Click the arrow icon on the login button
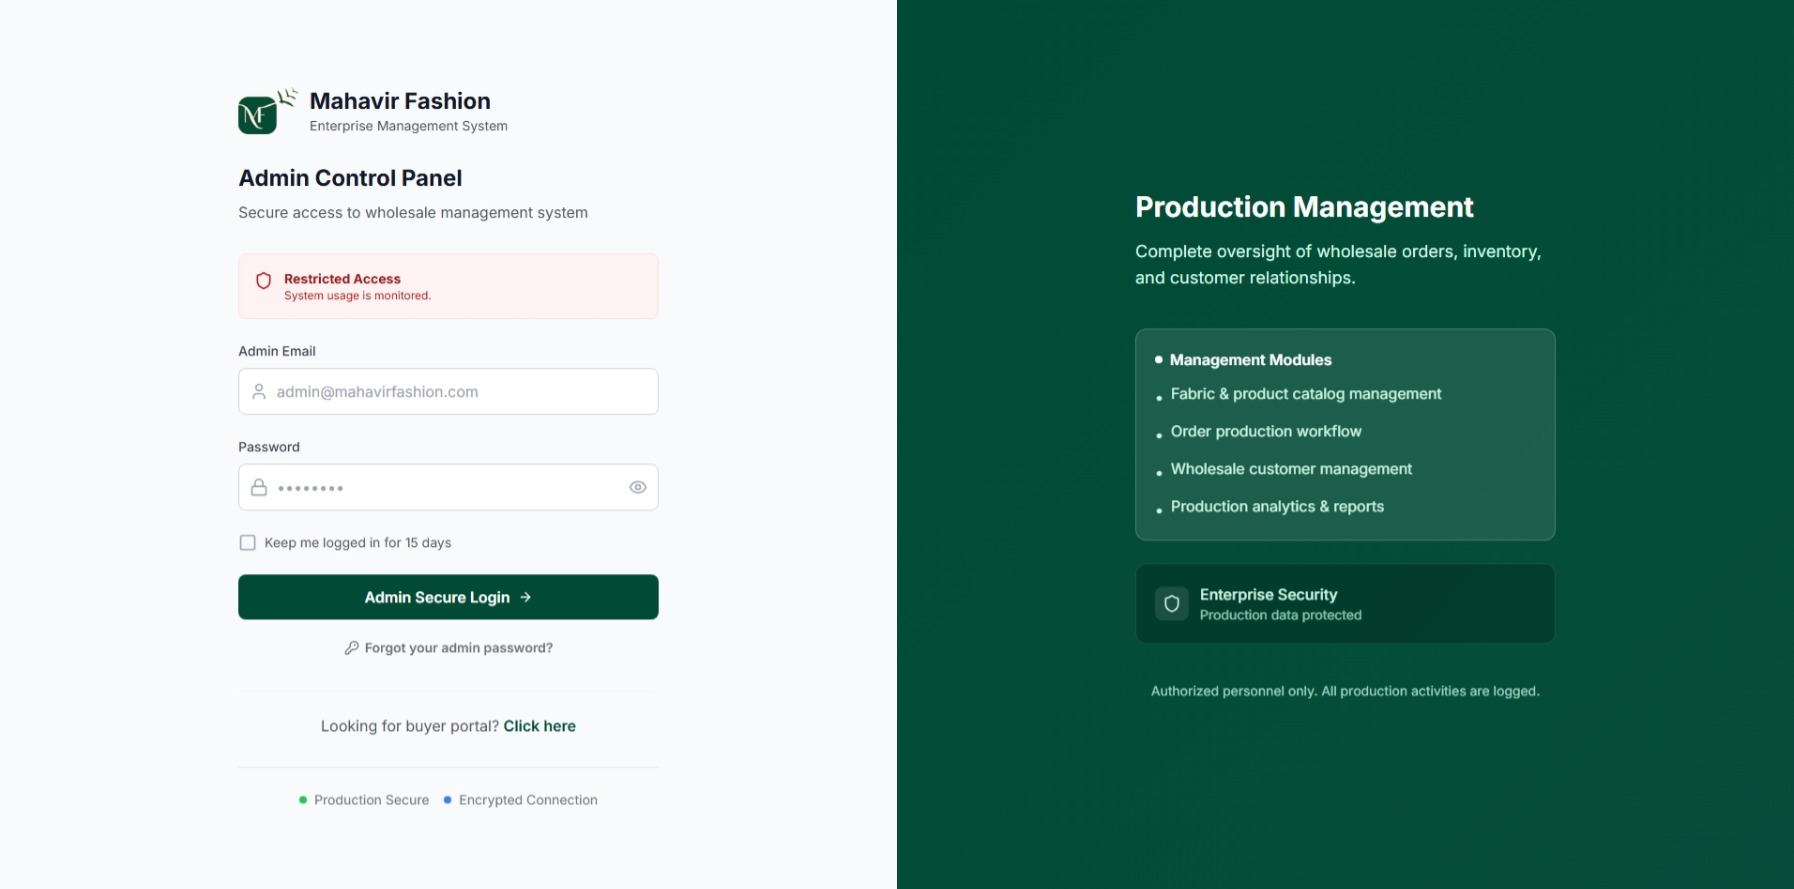This screenshot has width=1794, height=889. [526, 597]
